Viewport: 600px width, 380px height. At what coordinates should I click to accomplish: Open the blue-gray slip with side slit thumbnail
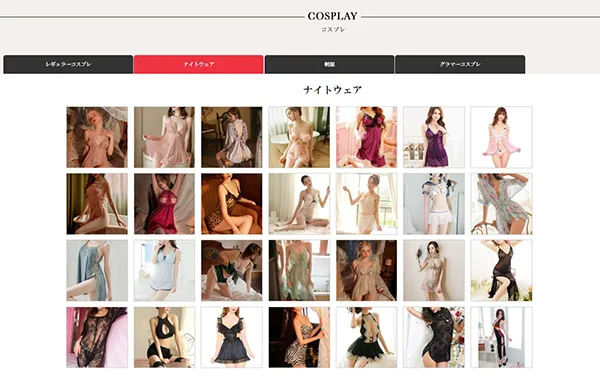click(97, 271)
